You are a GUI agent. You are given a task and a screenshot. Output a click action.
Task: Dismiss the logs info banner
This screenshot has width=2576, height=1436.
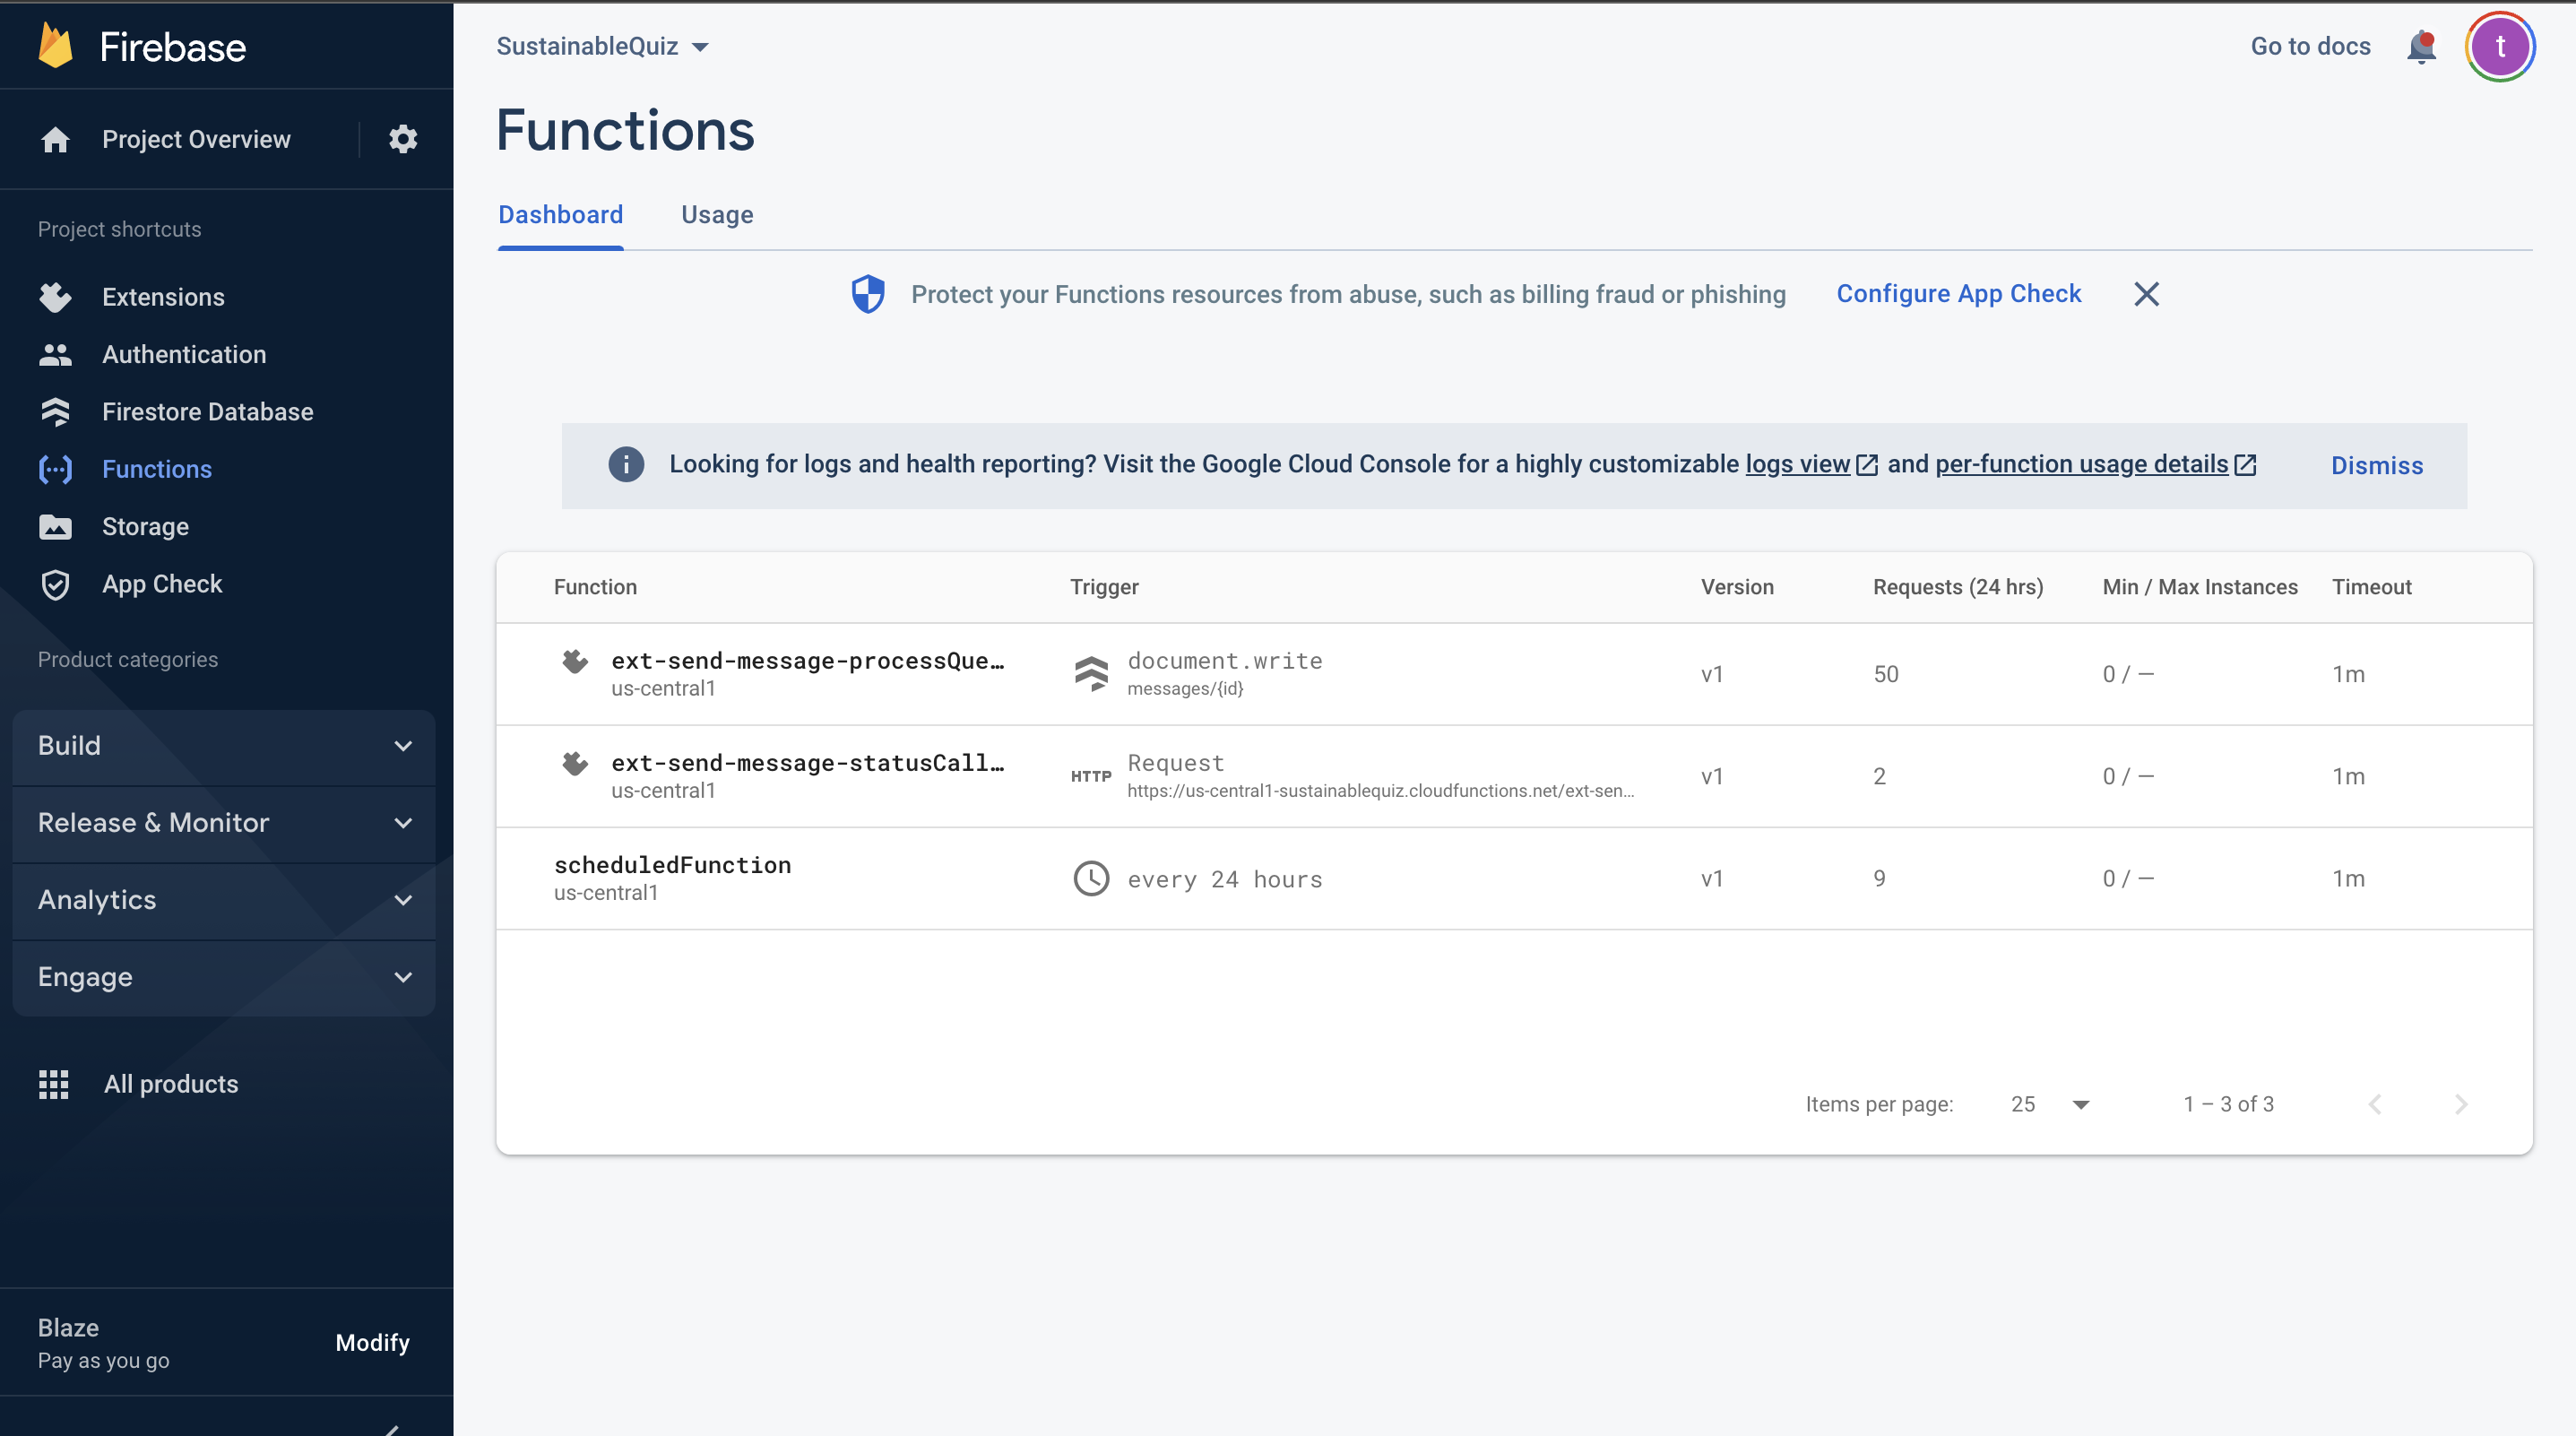point(2376,466)
